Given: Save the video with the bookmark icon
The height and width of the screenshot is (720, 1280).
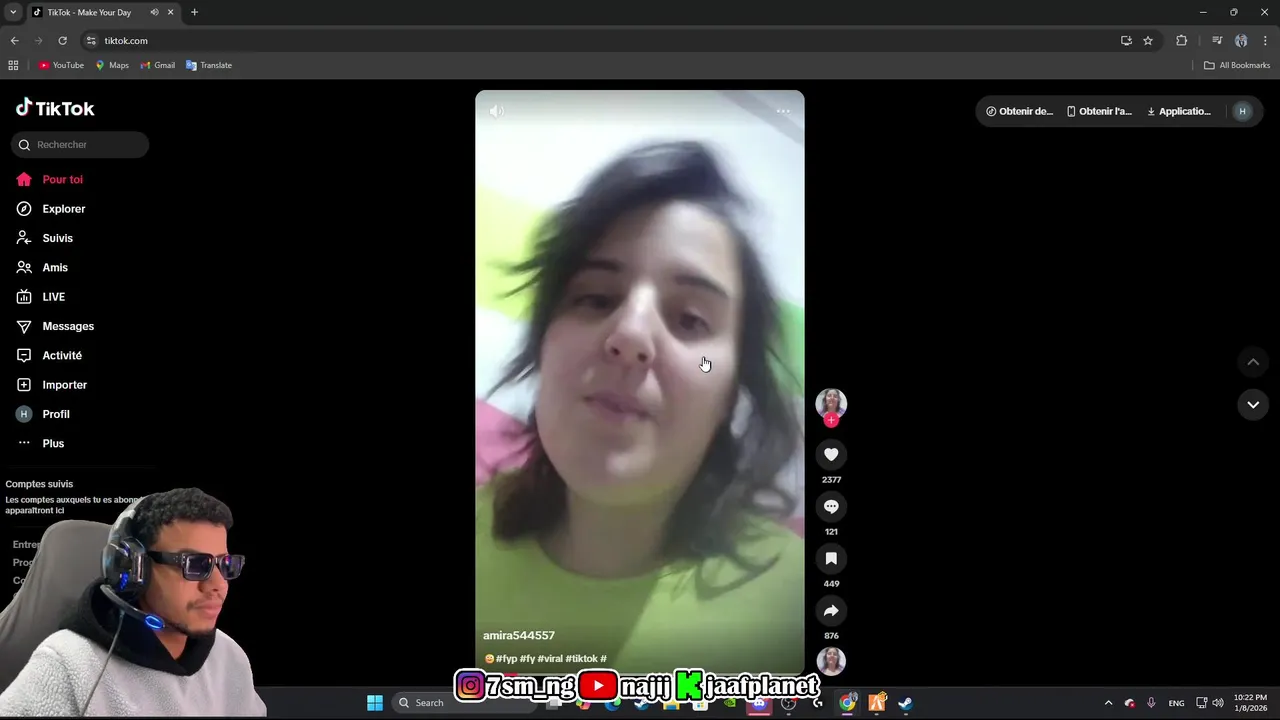Looking at the screenshot, I should 831,559.
